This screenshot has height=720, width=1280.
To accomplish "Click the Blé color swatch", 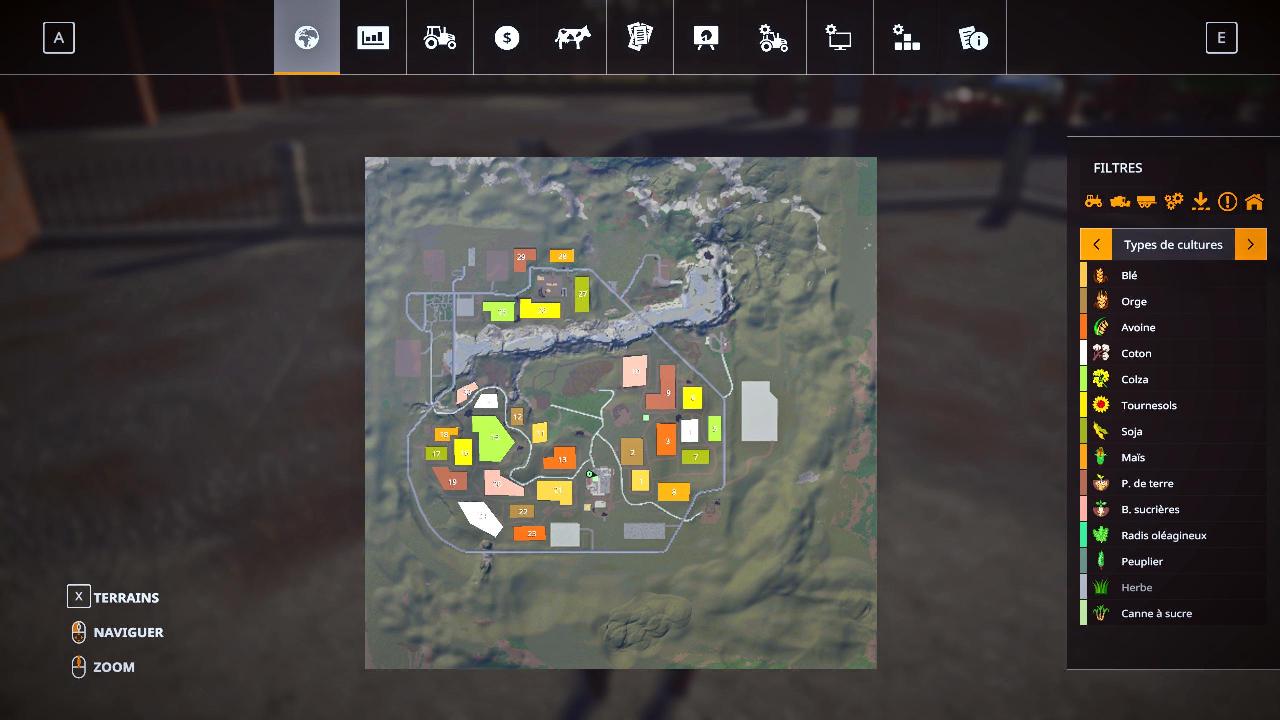I will pos(1083,275).
